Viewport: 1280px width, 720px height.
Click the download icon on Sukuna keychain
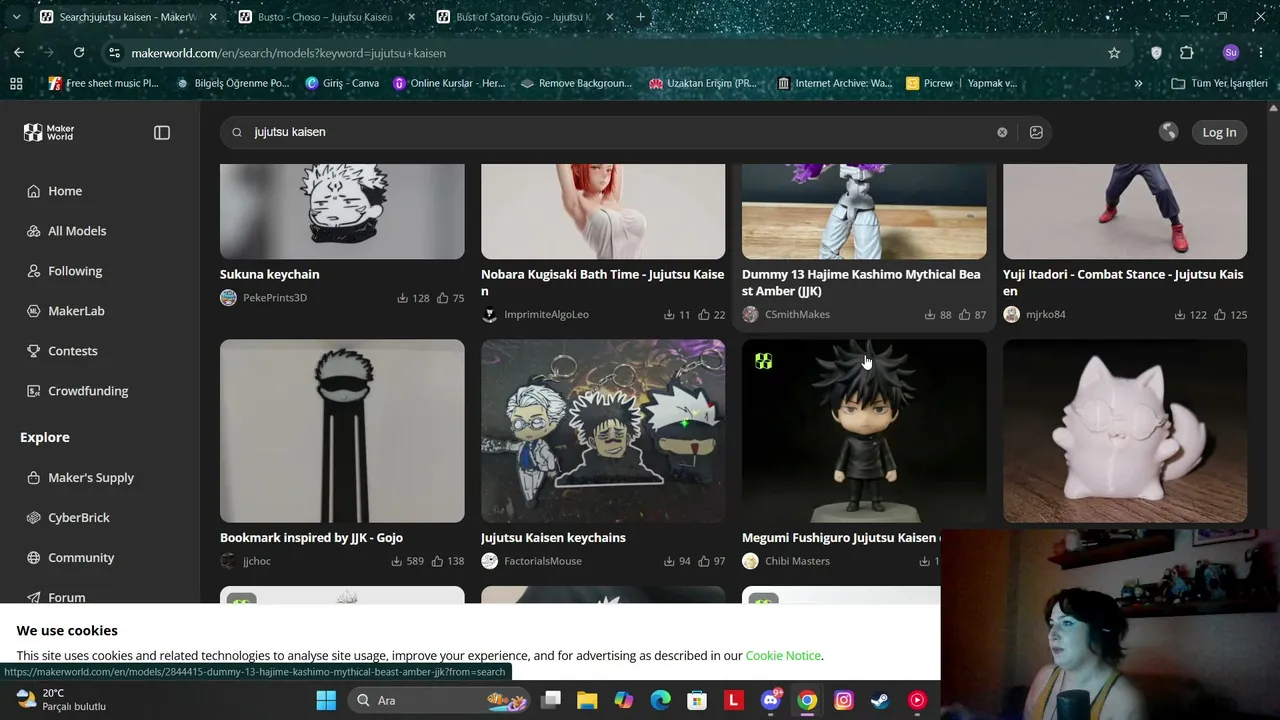tap(402, 298)
